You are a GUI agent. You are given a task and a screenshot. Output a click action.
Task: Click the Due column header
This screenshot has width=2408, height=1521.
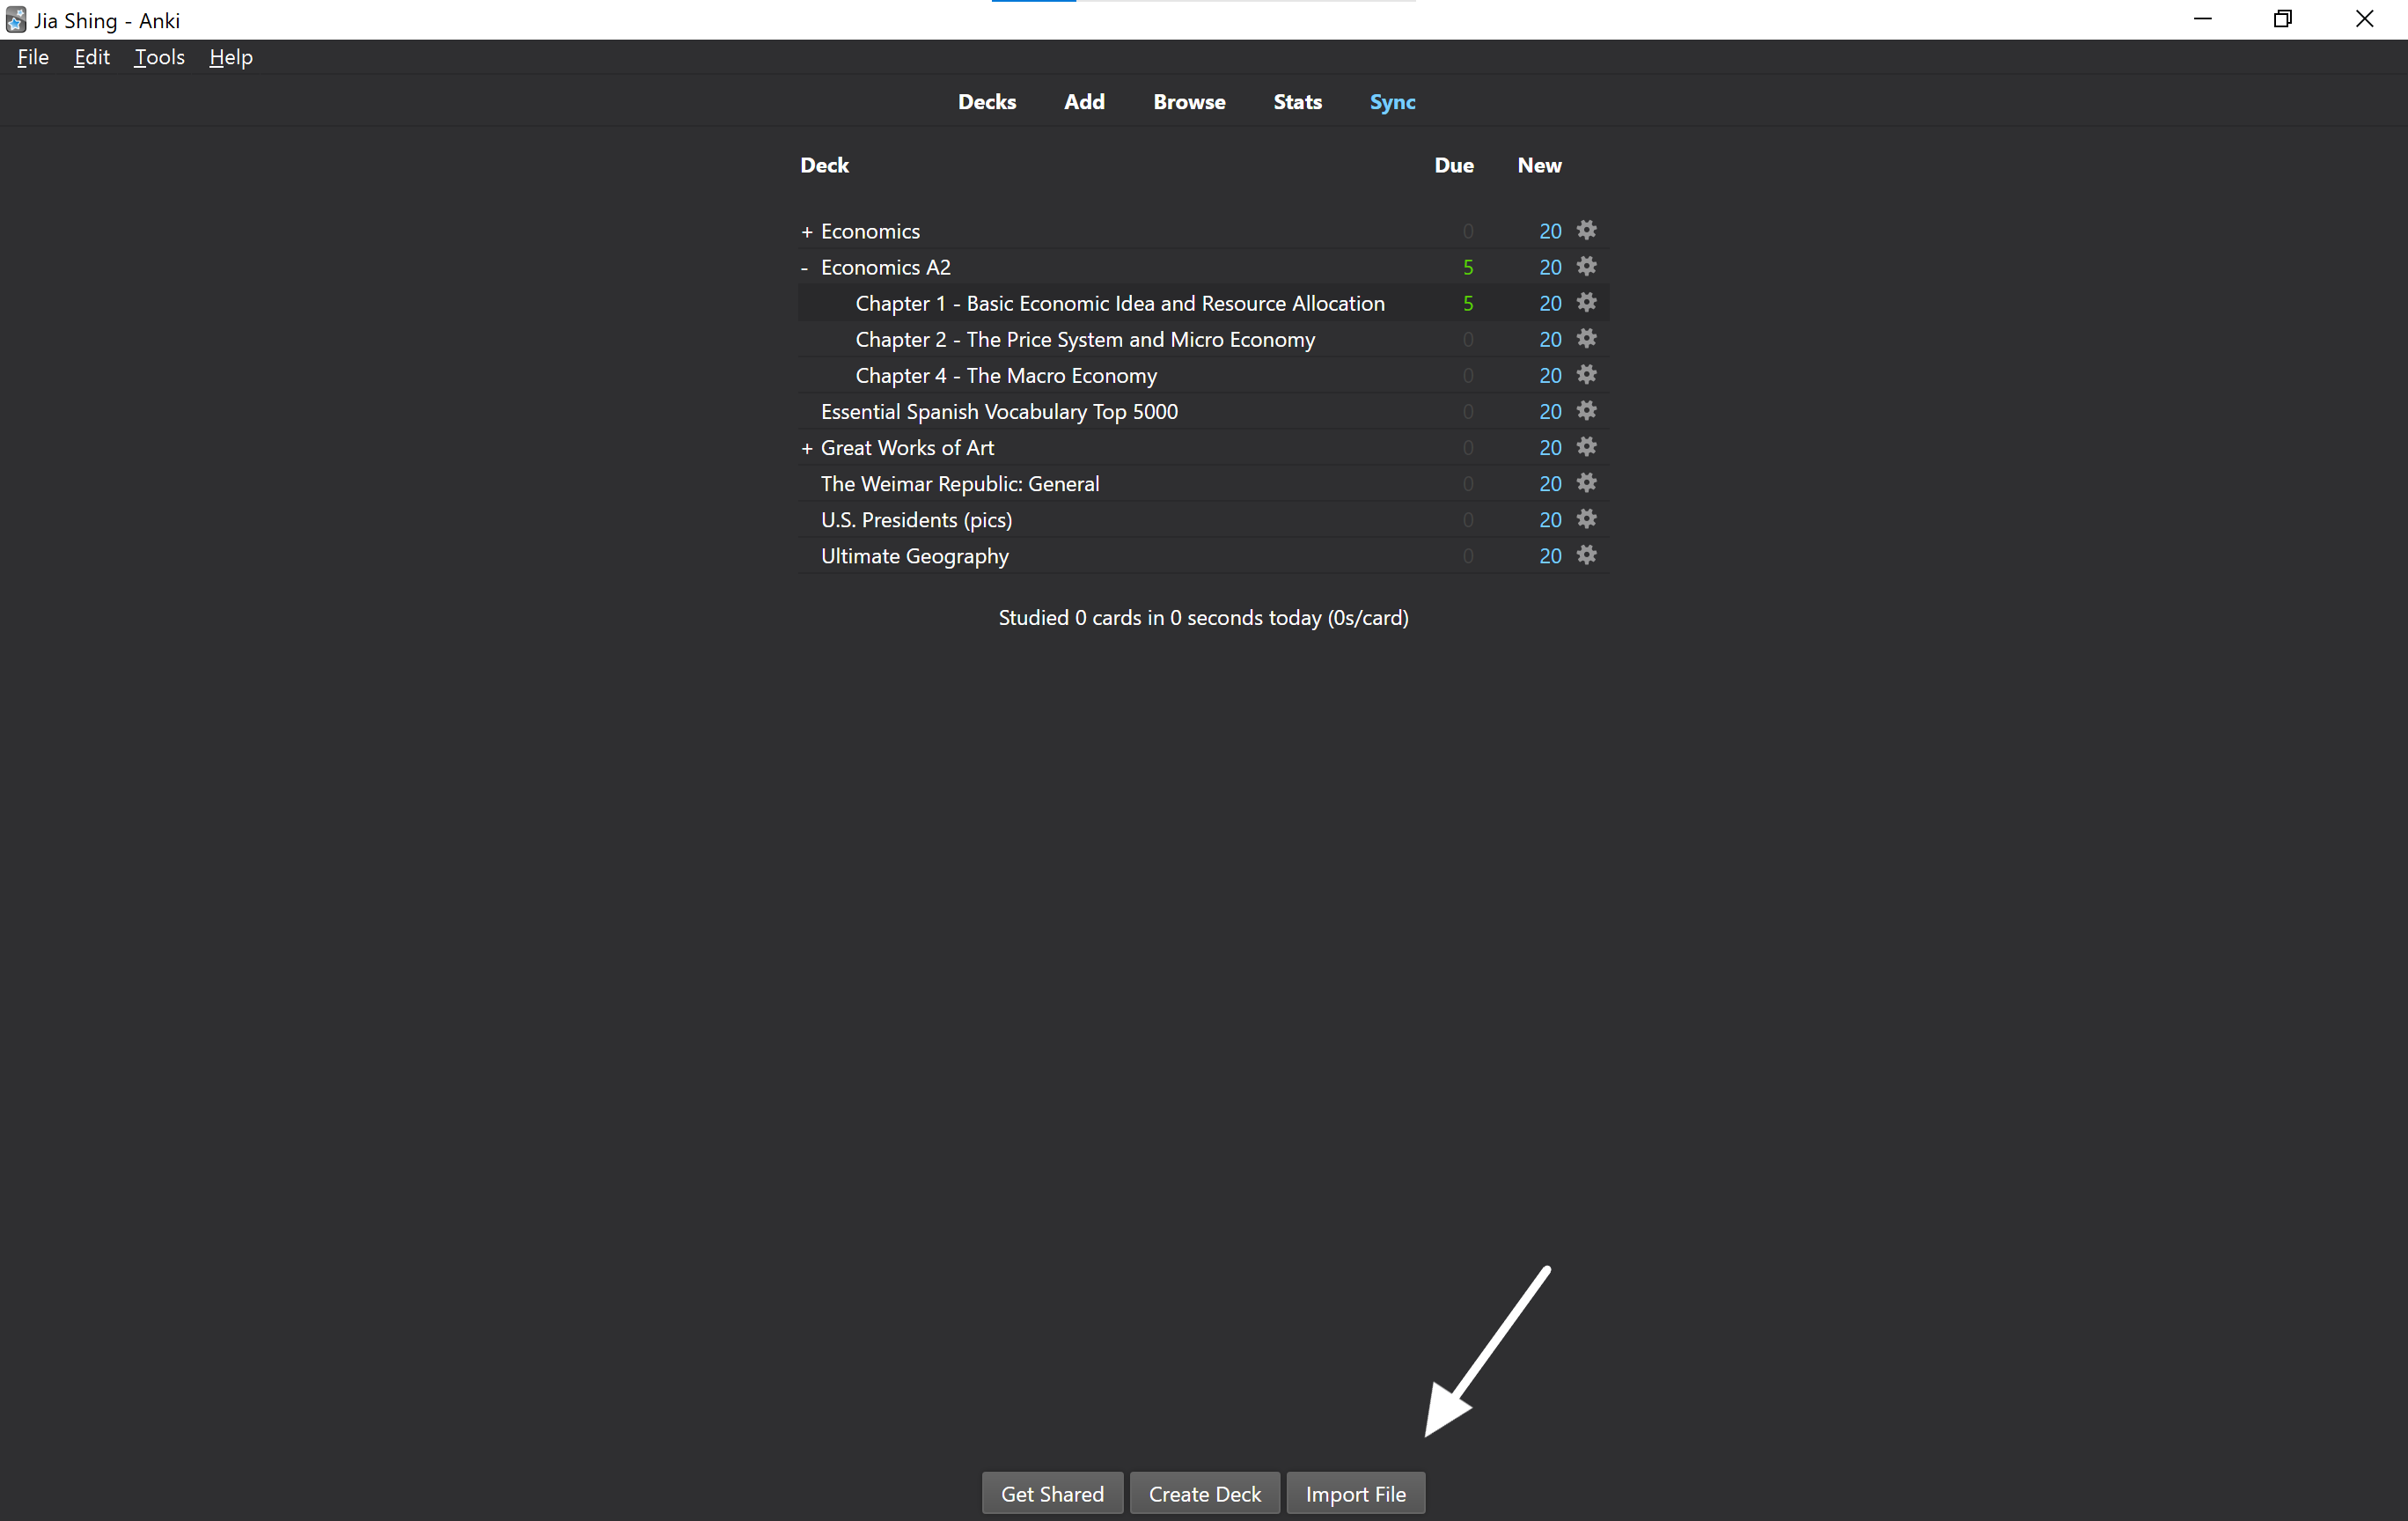1454,165
